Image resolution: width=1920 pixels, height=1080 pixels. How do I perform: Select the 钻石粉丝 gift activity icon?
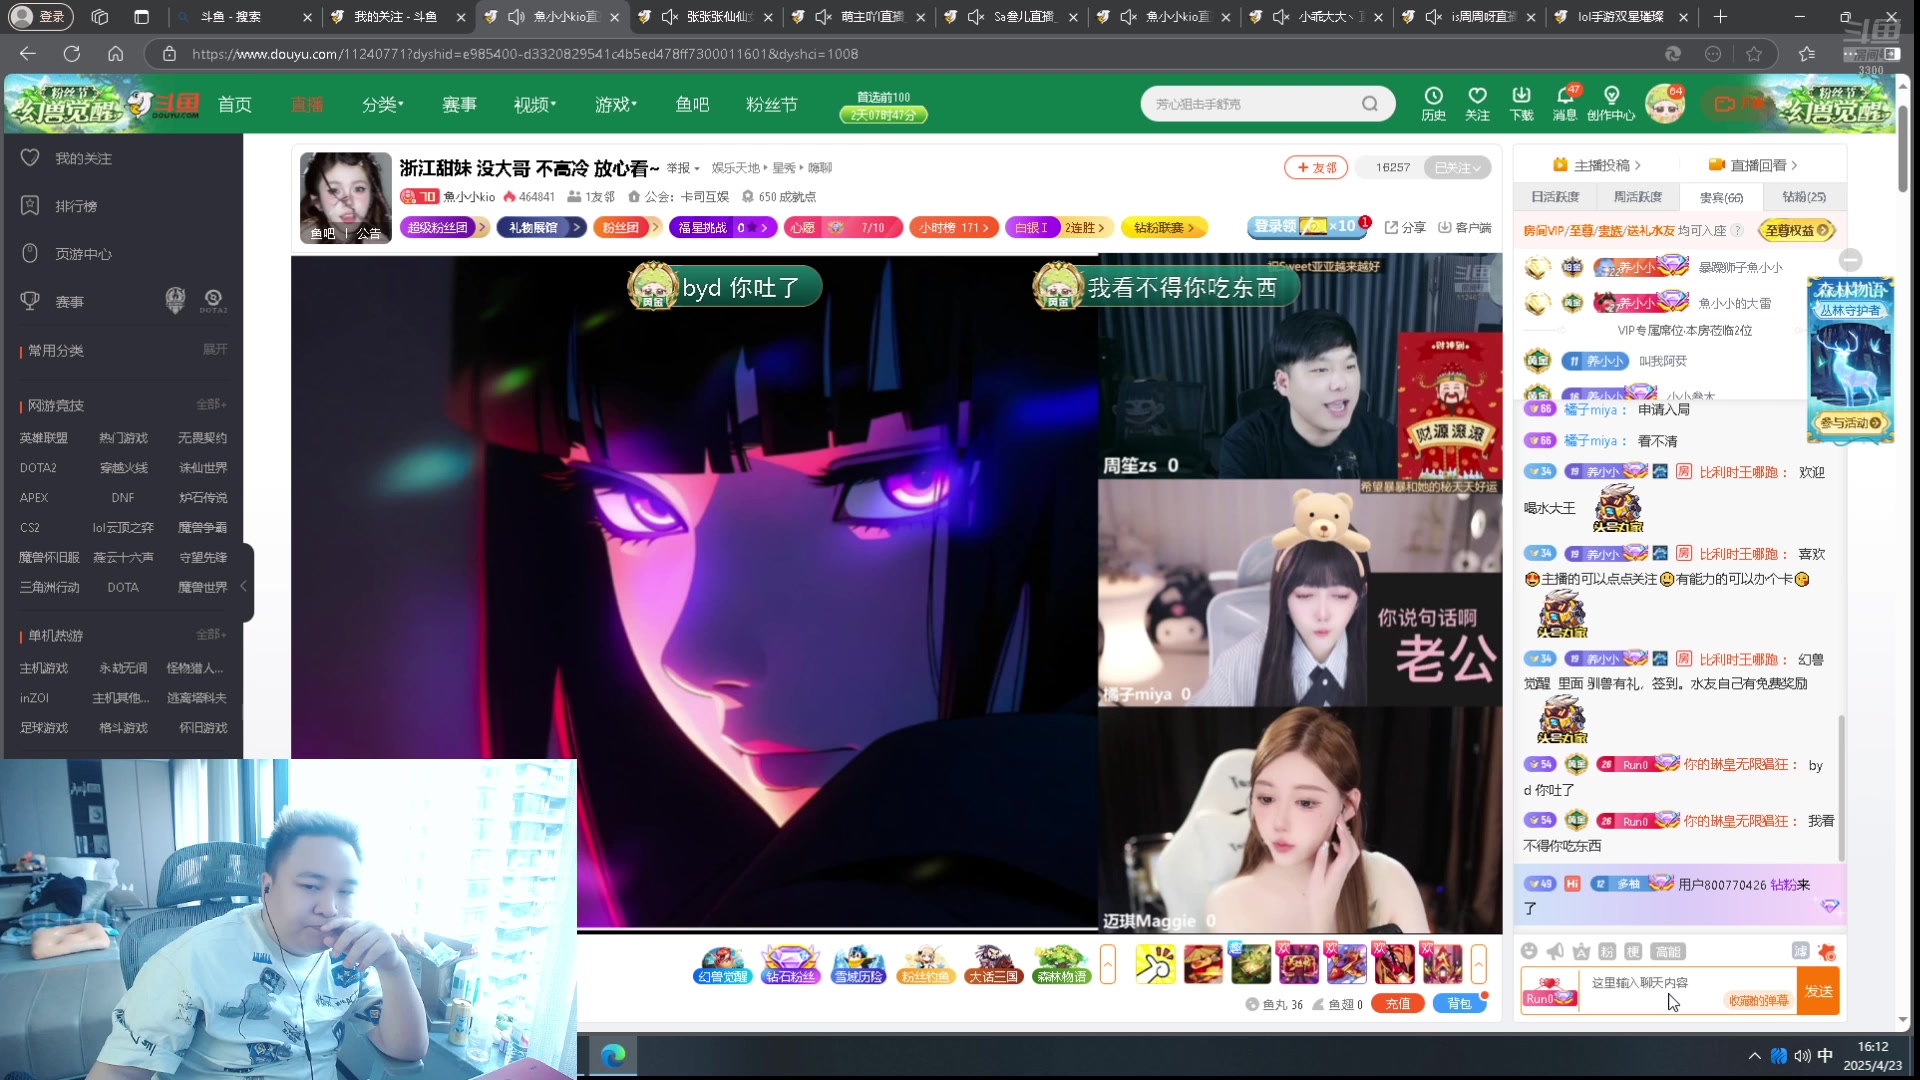pos(790,964)
